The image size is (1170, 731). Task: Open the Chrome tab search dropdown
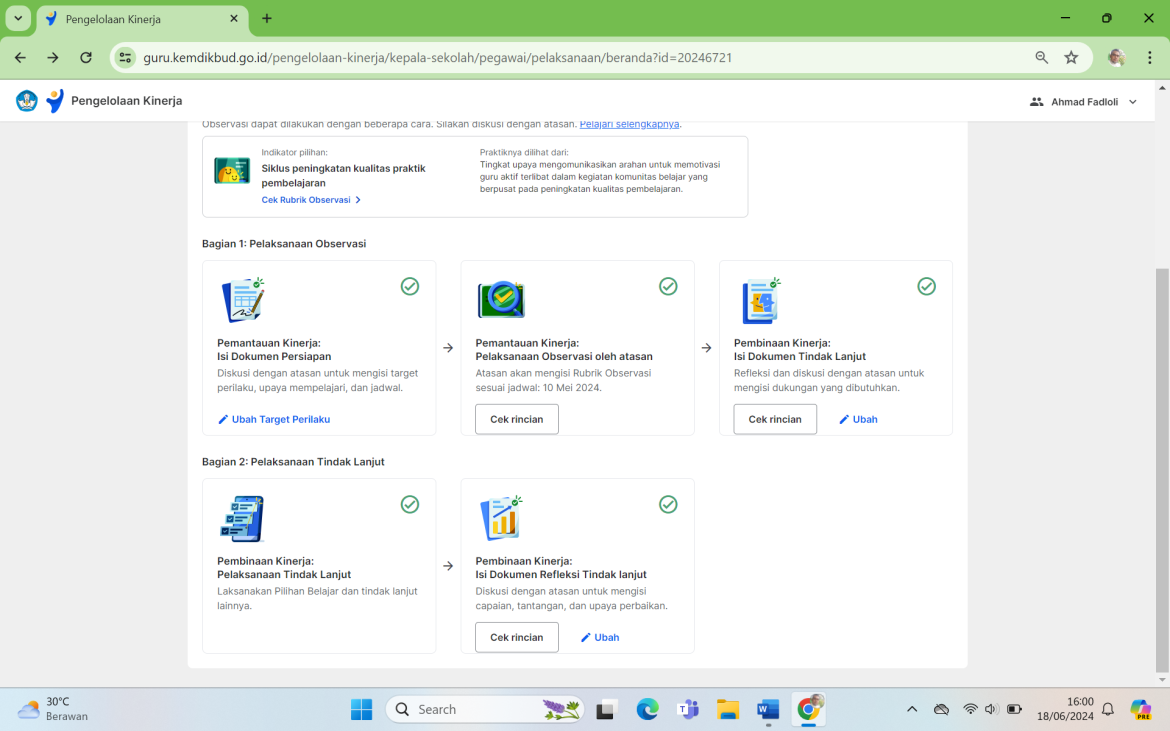pyautogui.click(x=18, y=19)
